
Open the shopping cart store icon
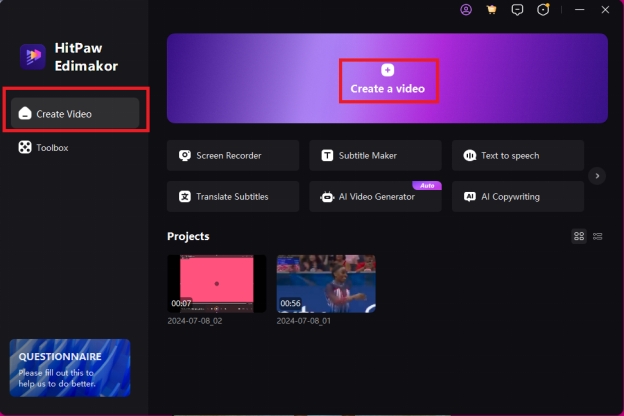[x=491, y=10]
